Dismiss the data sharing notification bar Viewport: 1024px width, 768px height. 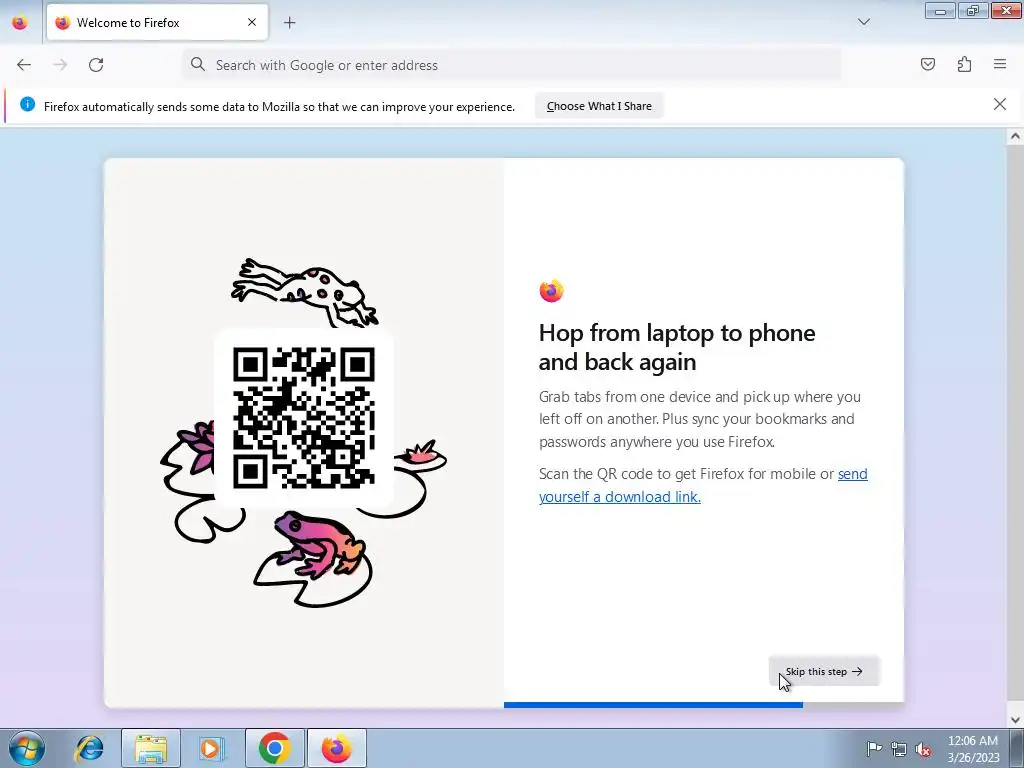point(999,104)
